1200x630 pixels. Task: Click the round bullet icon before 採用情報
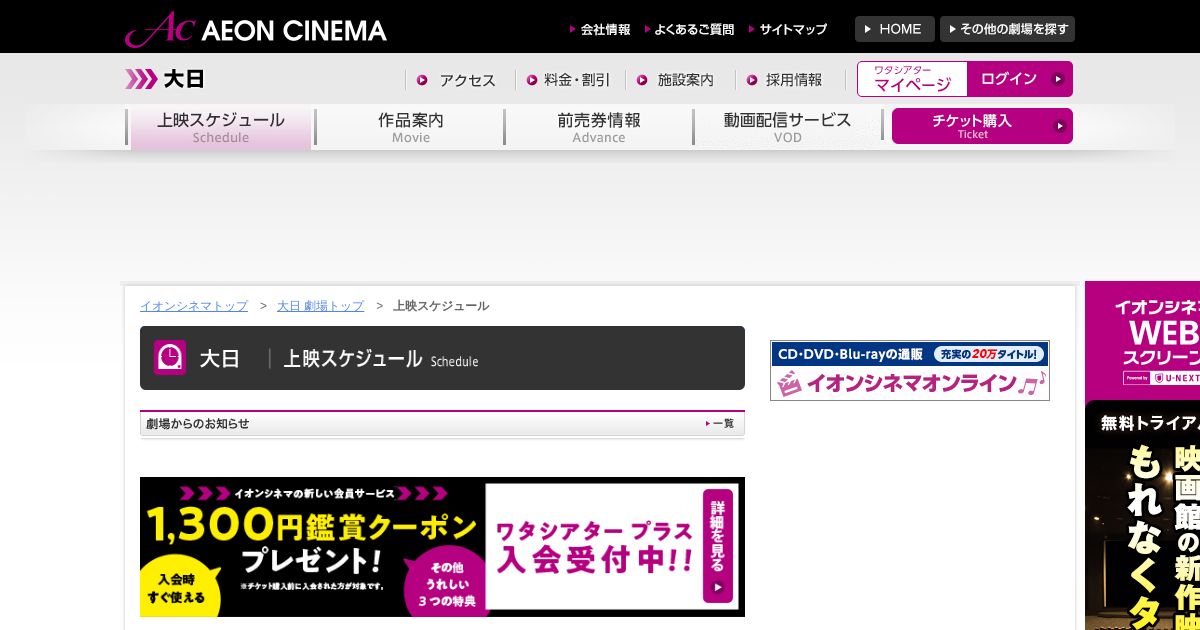click(752, 80)
